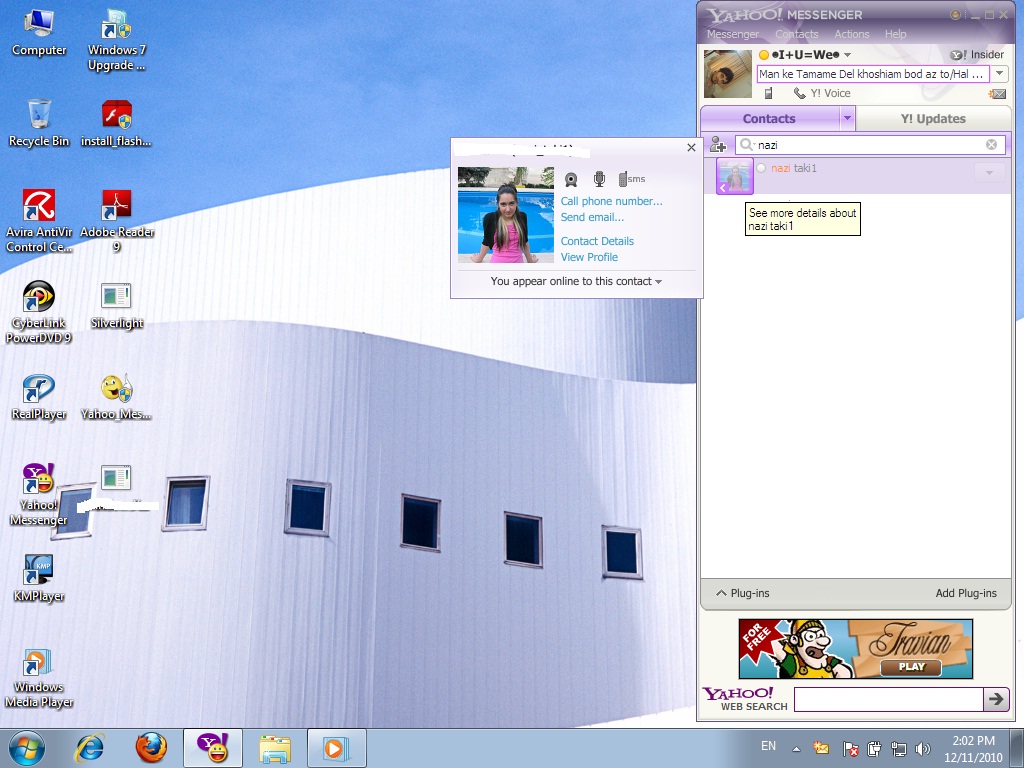
Task: Show hidden system tray icons
Action: (796, 749)
